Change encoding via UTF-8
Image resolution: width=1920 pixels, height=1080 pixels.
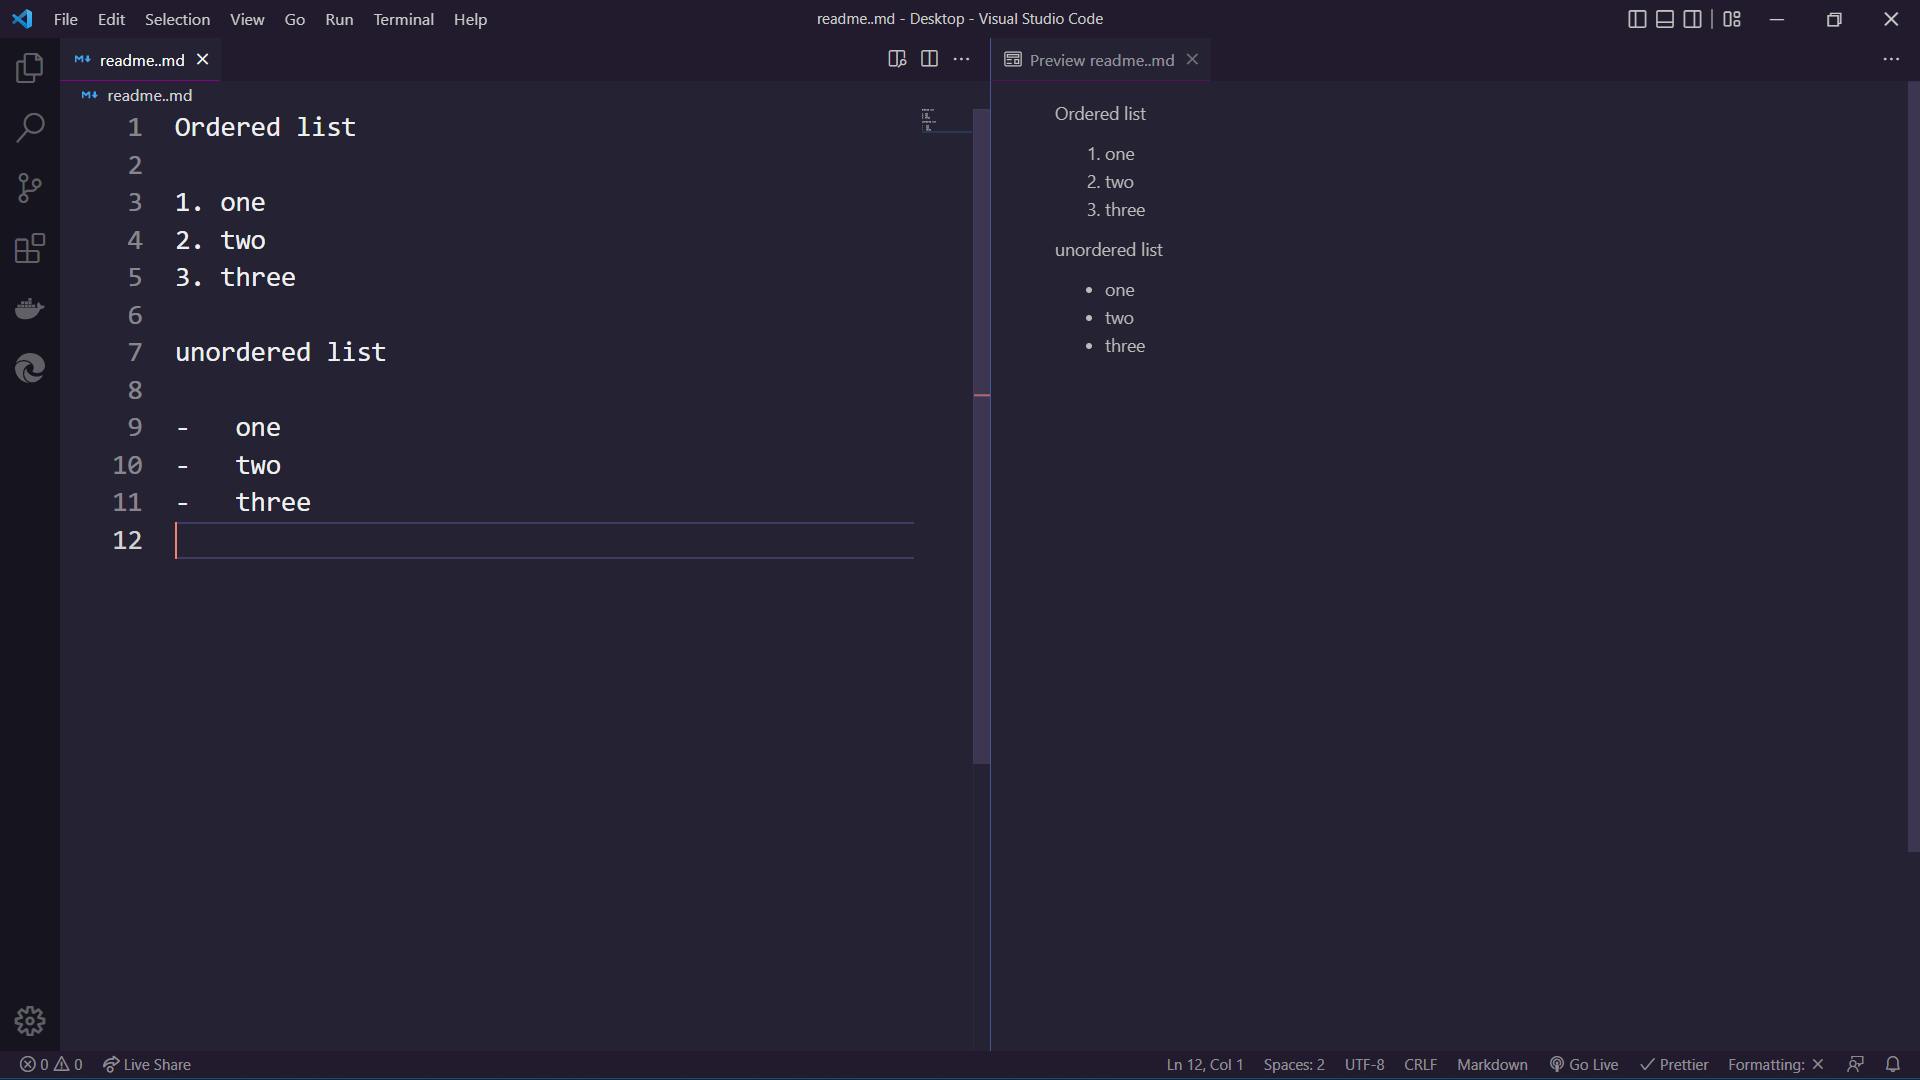1365,1064
